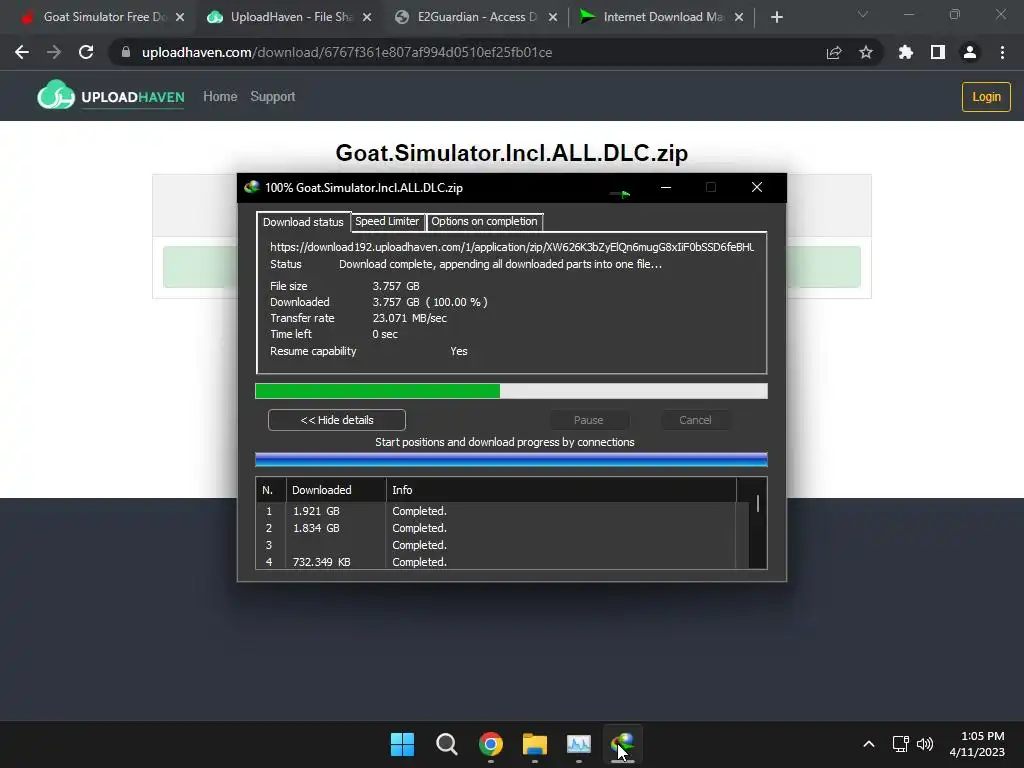Share this page via address bar icon
The height and width of the screenshot is (768, 1024).
[x=834, y=52]
